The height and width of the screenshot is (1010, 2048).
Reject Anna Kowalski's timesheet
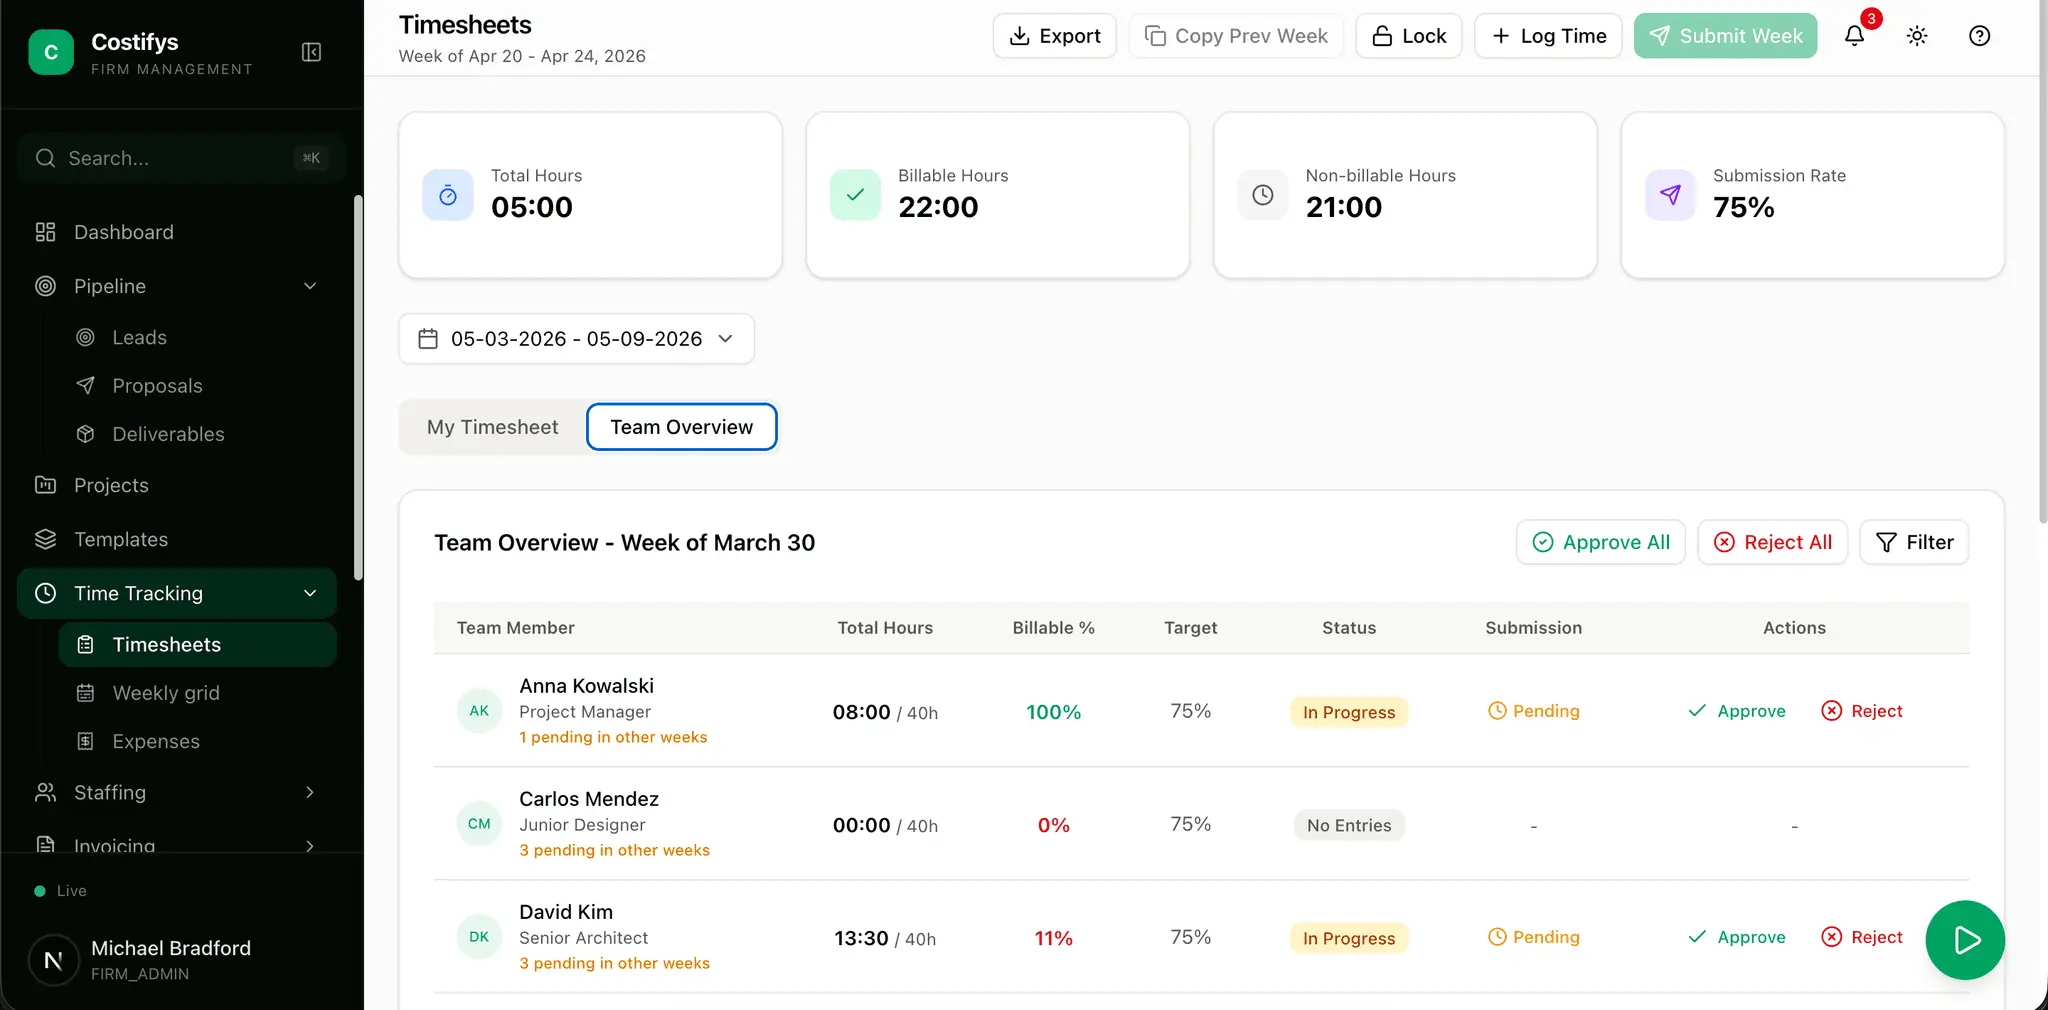tap(1862, 711)
